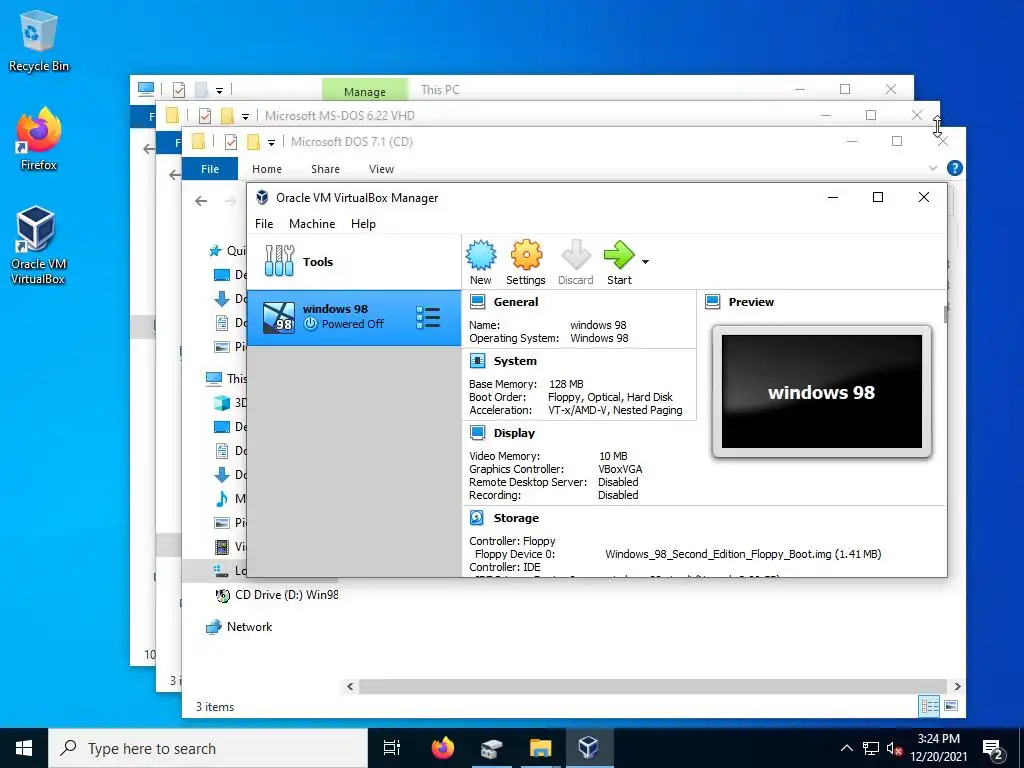This screenshot has width=1024, height=768.
Task: Select the Tools entry in VirtualBox
Action: pyautogui.click(x=354, y=262)
